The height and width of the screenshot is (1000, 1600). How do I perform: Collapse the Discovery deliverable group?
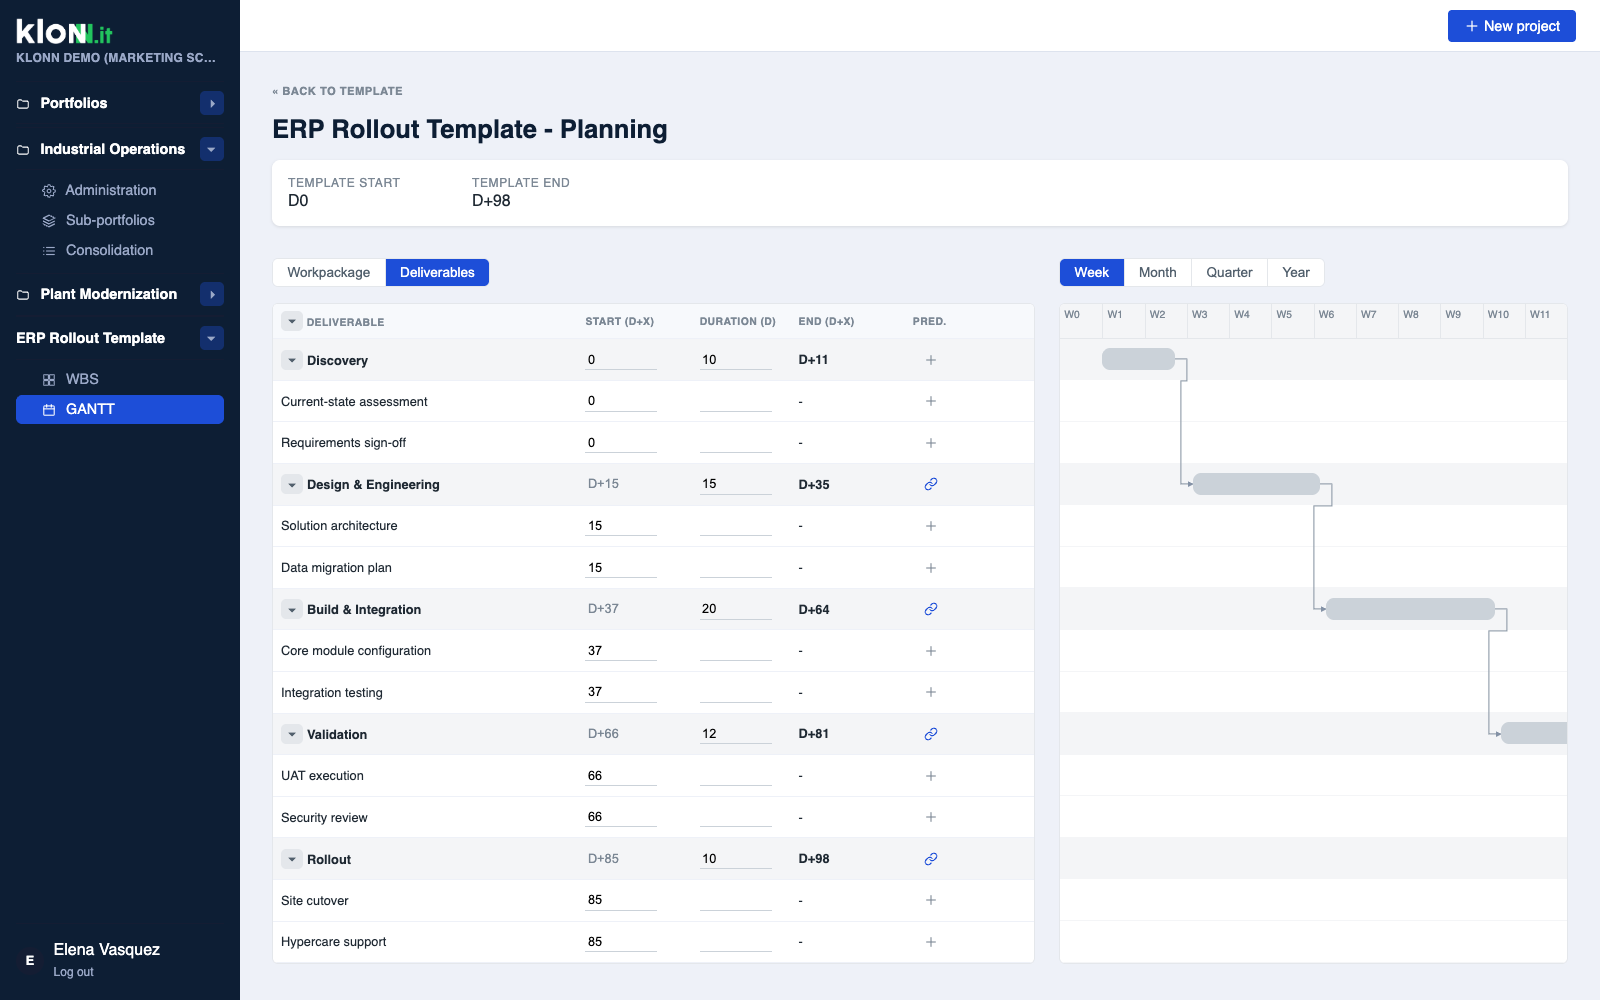pyautogui.click(x=291, y=360)
